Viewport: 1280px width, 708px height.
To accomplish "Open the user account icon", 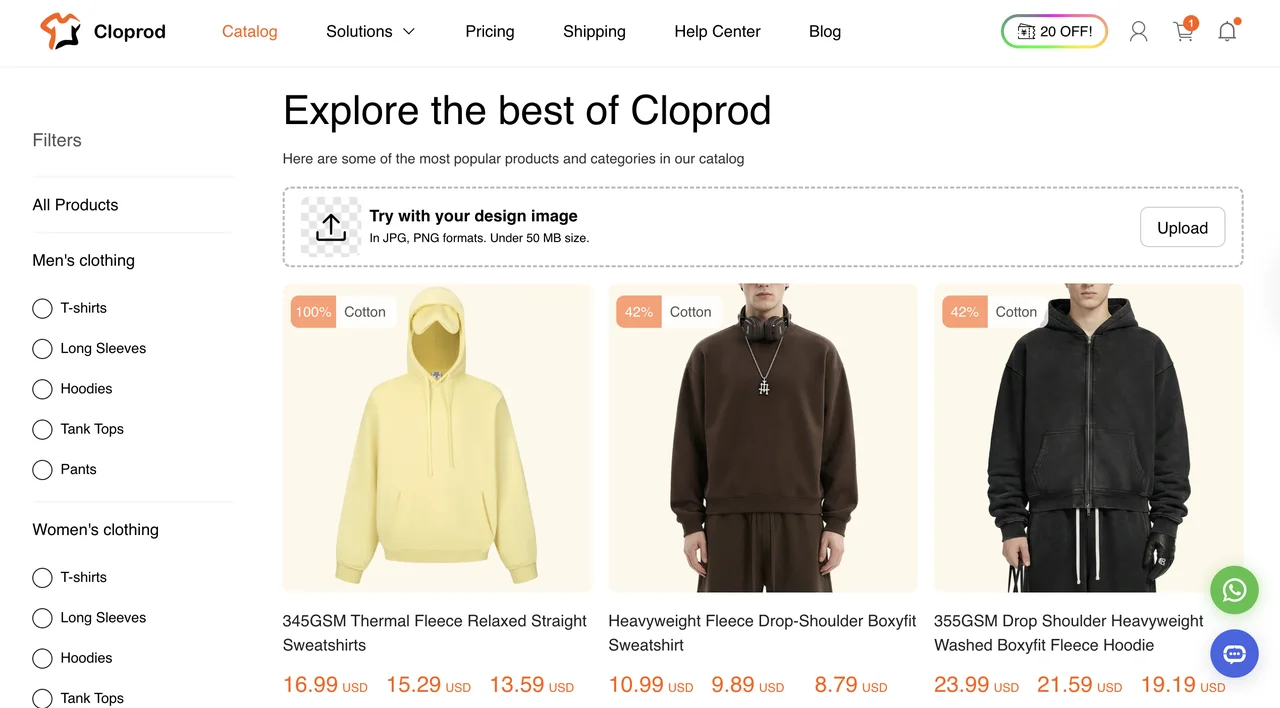I will coord(1138,32).
